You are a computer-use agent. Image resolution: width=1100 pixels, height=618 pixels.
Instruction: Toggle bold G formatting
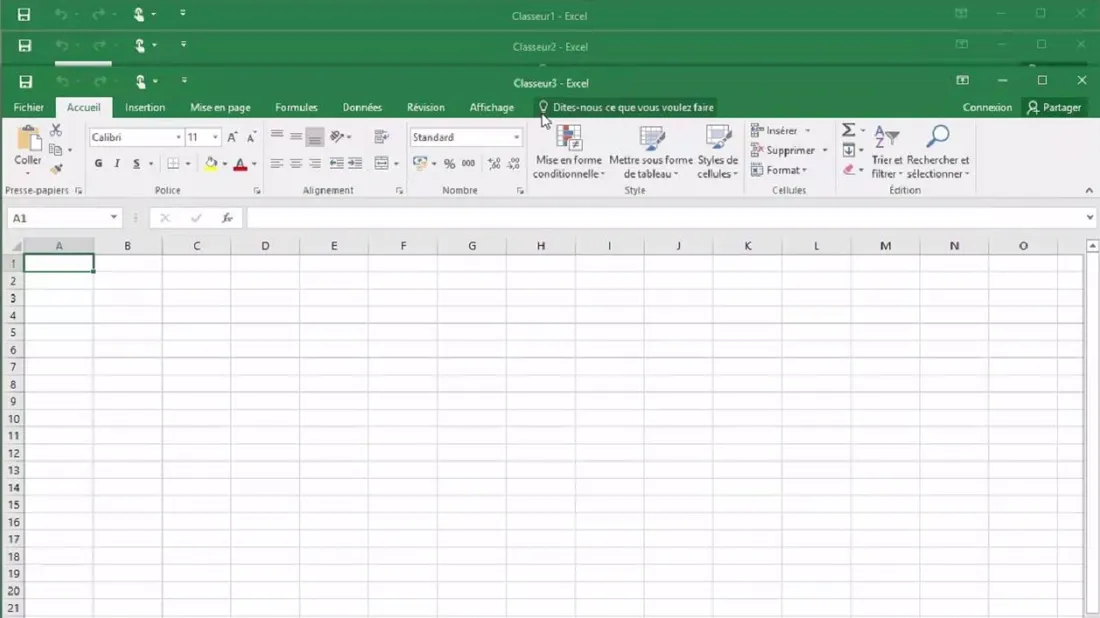98,164
